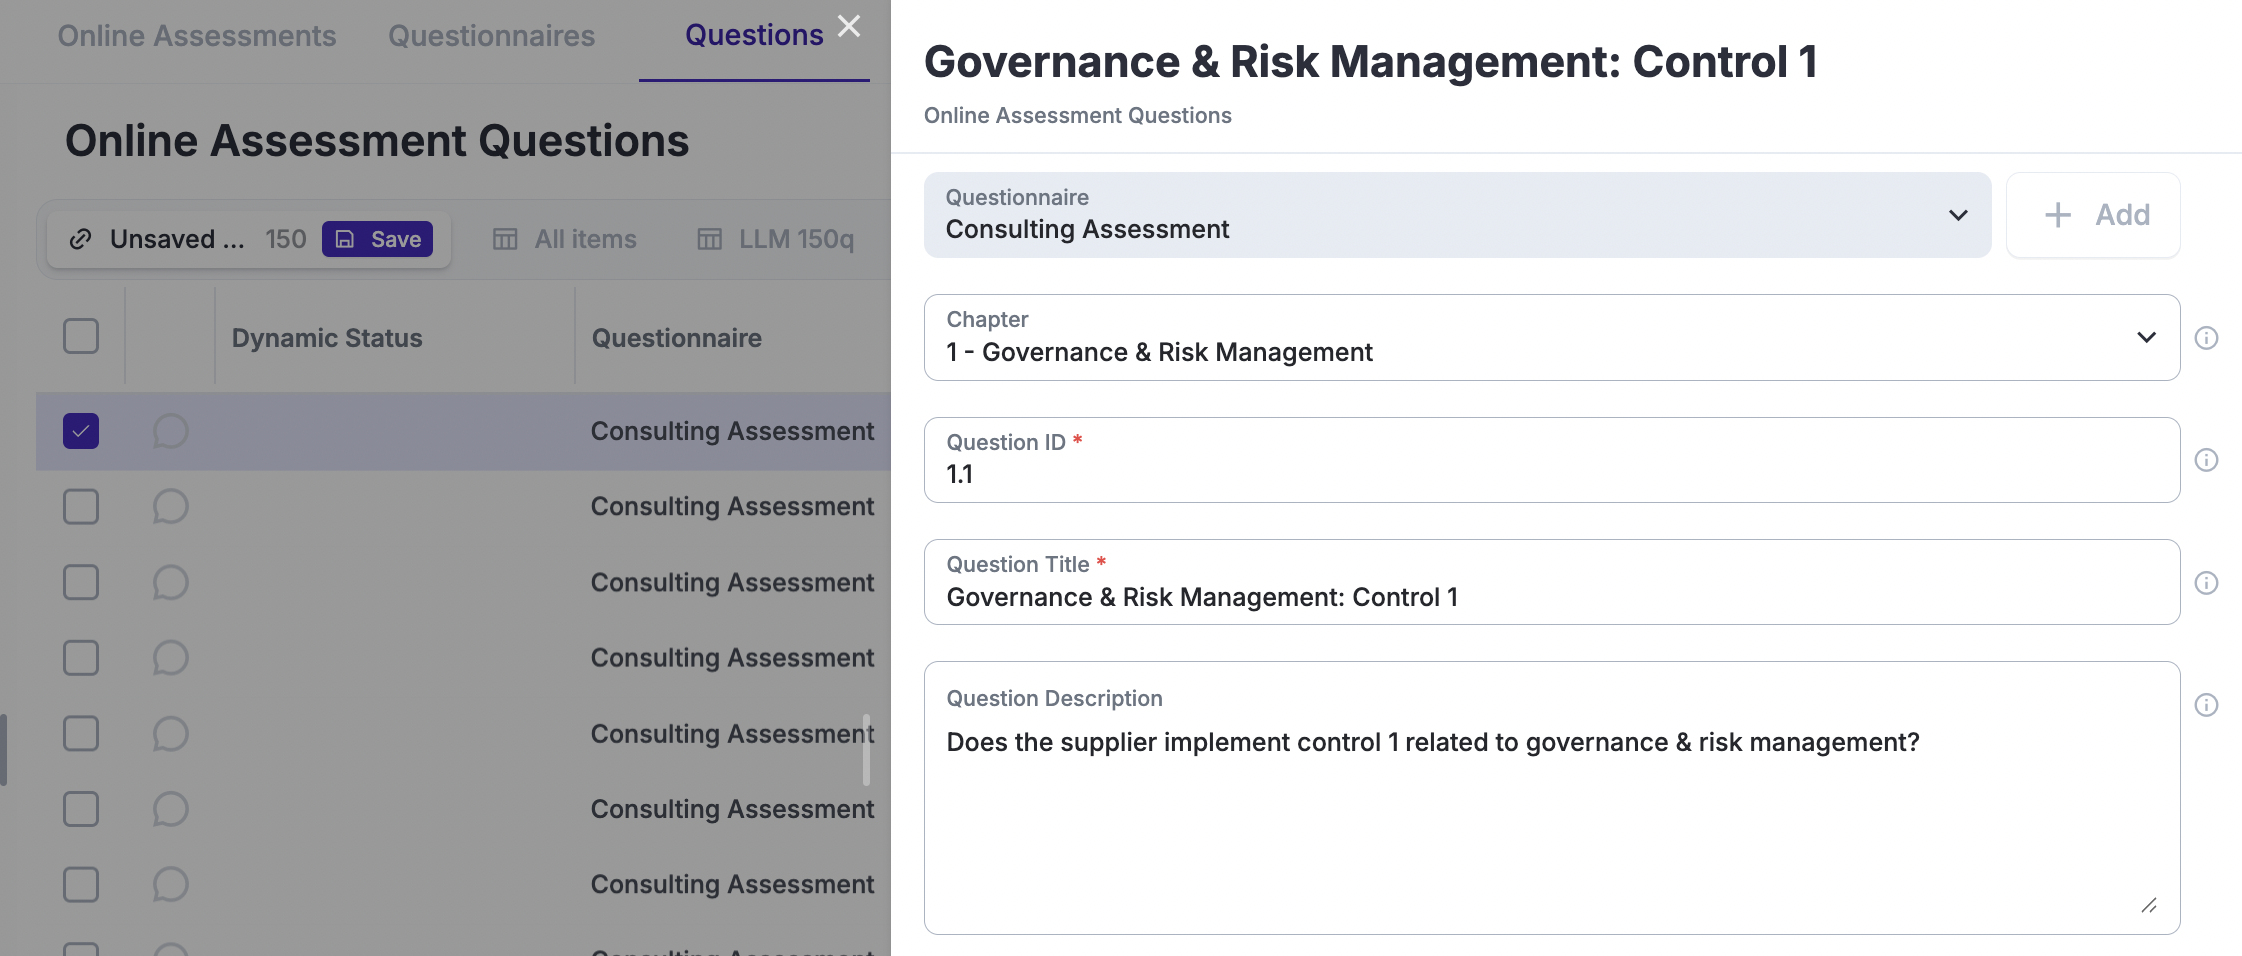Click into the Question Title input field
The image size is (2242, 956).
coord(1550,597)
